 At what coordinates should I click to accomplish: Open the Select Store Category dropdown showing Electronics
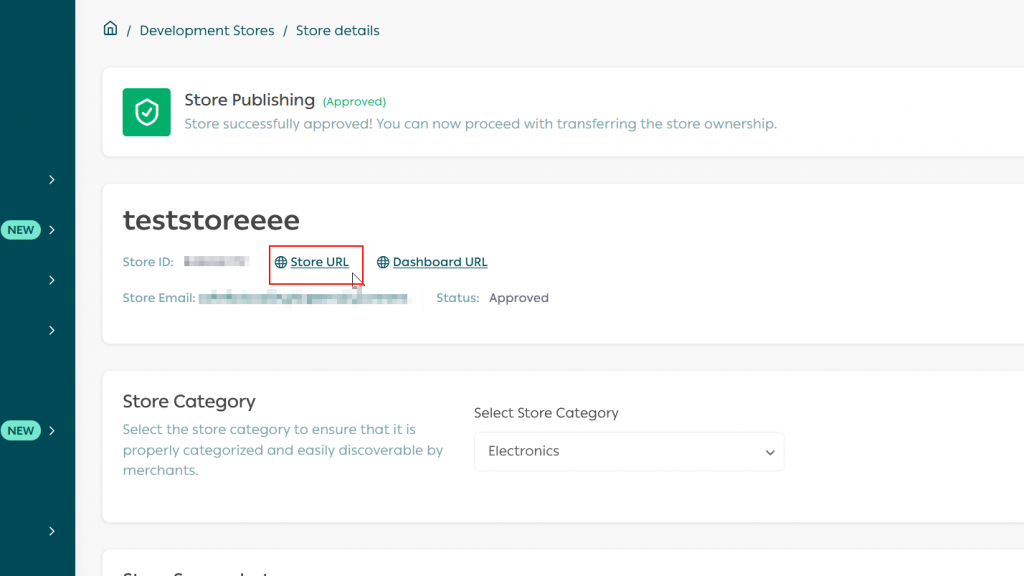point(629,451)
